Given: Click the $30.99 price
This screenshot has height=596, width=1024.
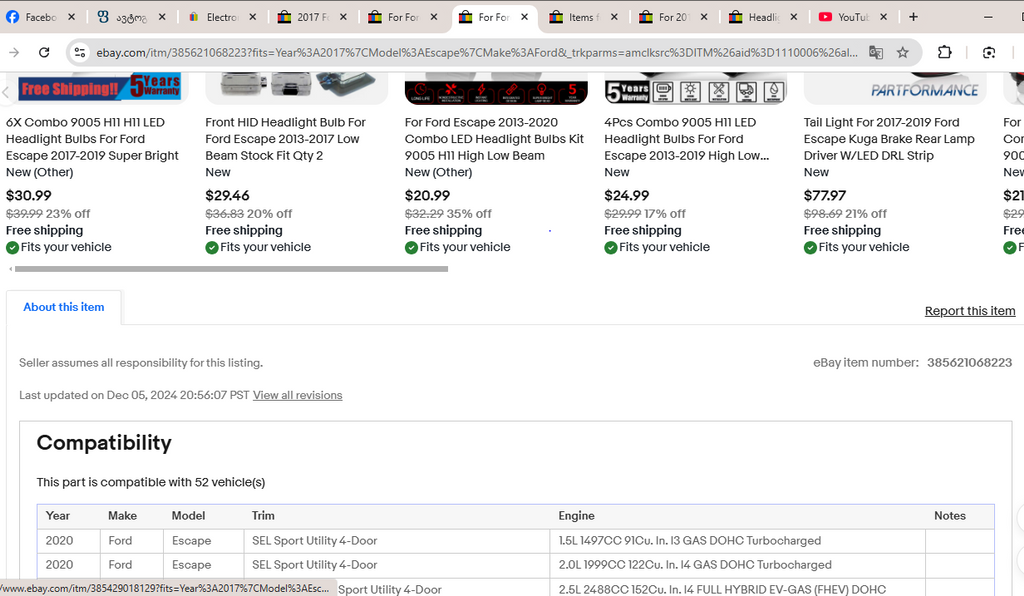Looking at the screenshot, I should pos(29,196).
